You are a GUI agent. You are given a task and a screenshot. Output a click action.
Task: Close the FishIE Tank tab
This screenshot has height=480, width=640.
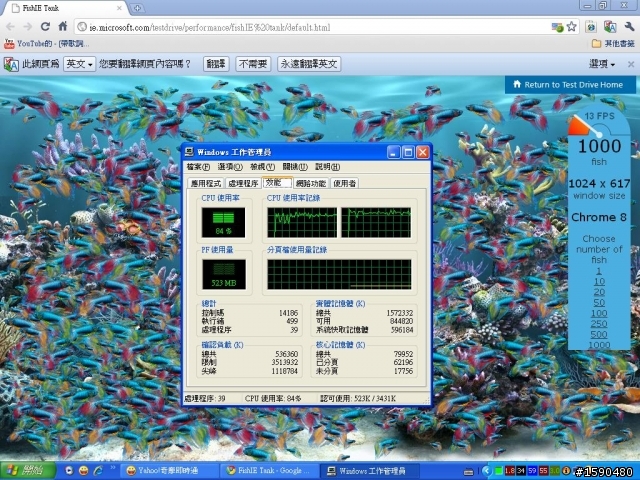pos(119,8)
